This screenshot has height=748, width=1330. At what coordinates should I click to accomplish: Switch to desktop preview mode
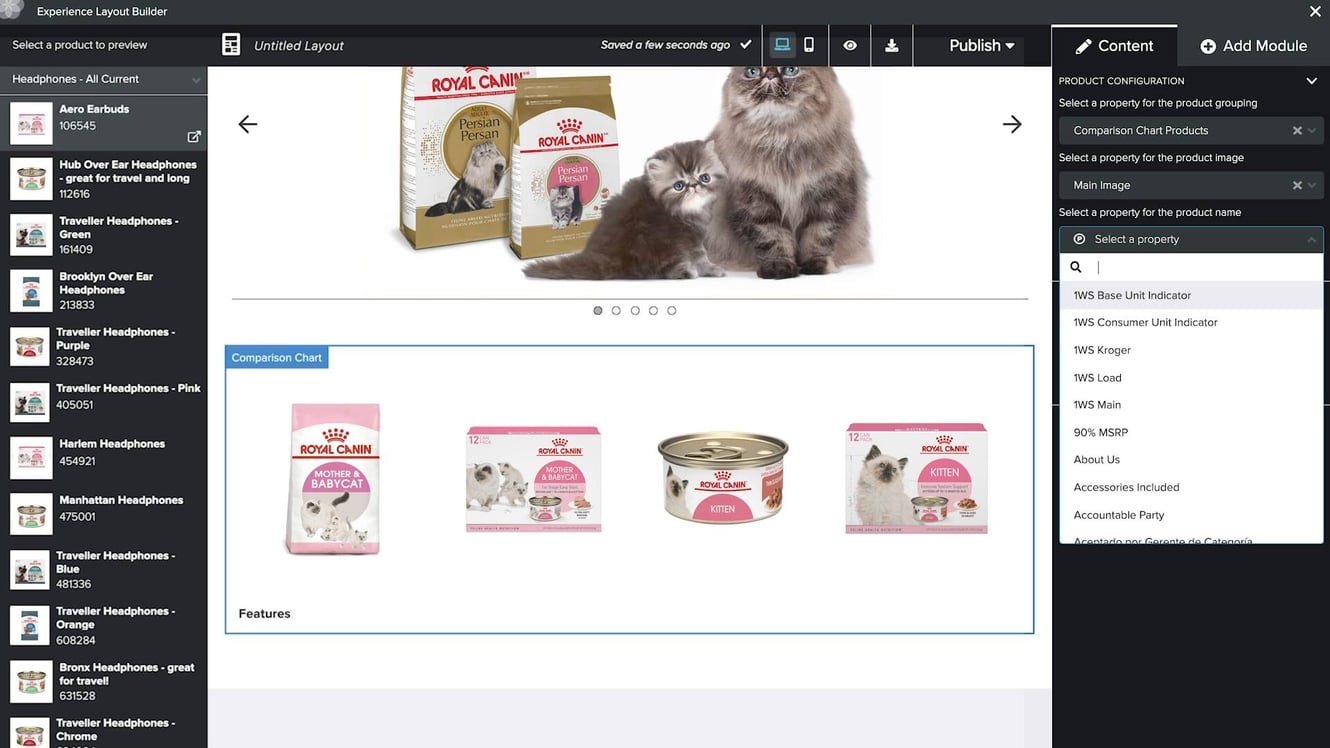782,45
